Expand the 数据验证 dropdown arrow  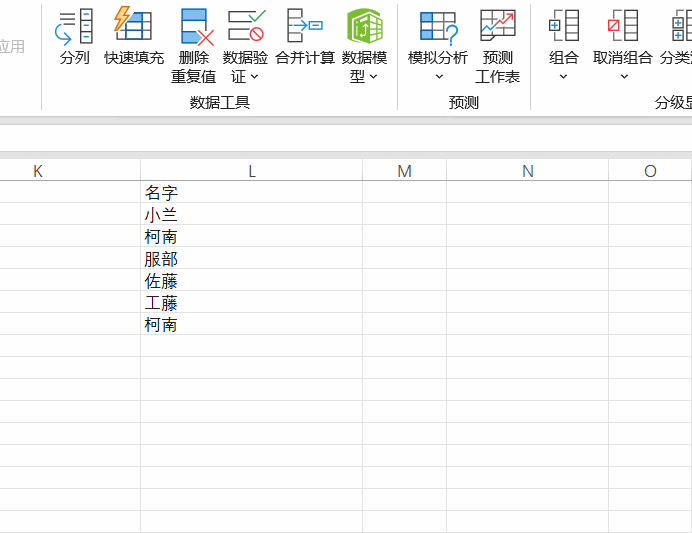point(254,77)
